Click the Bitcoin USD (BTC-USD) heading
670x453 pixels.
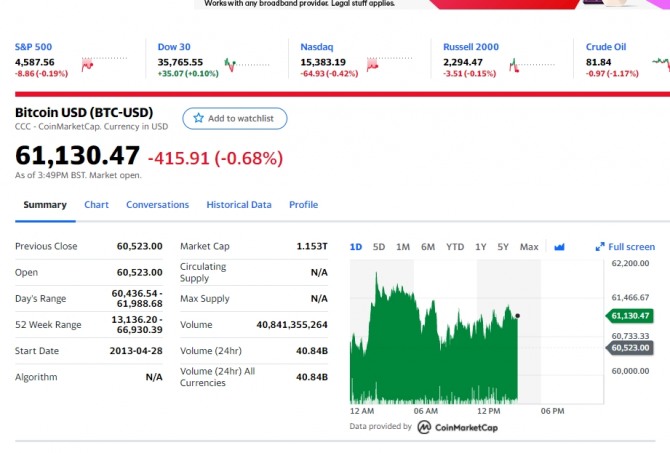(84, 112)
